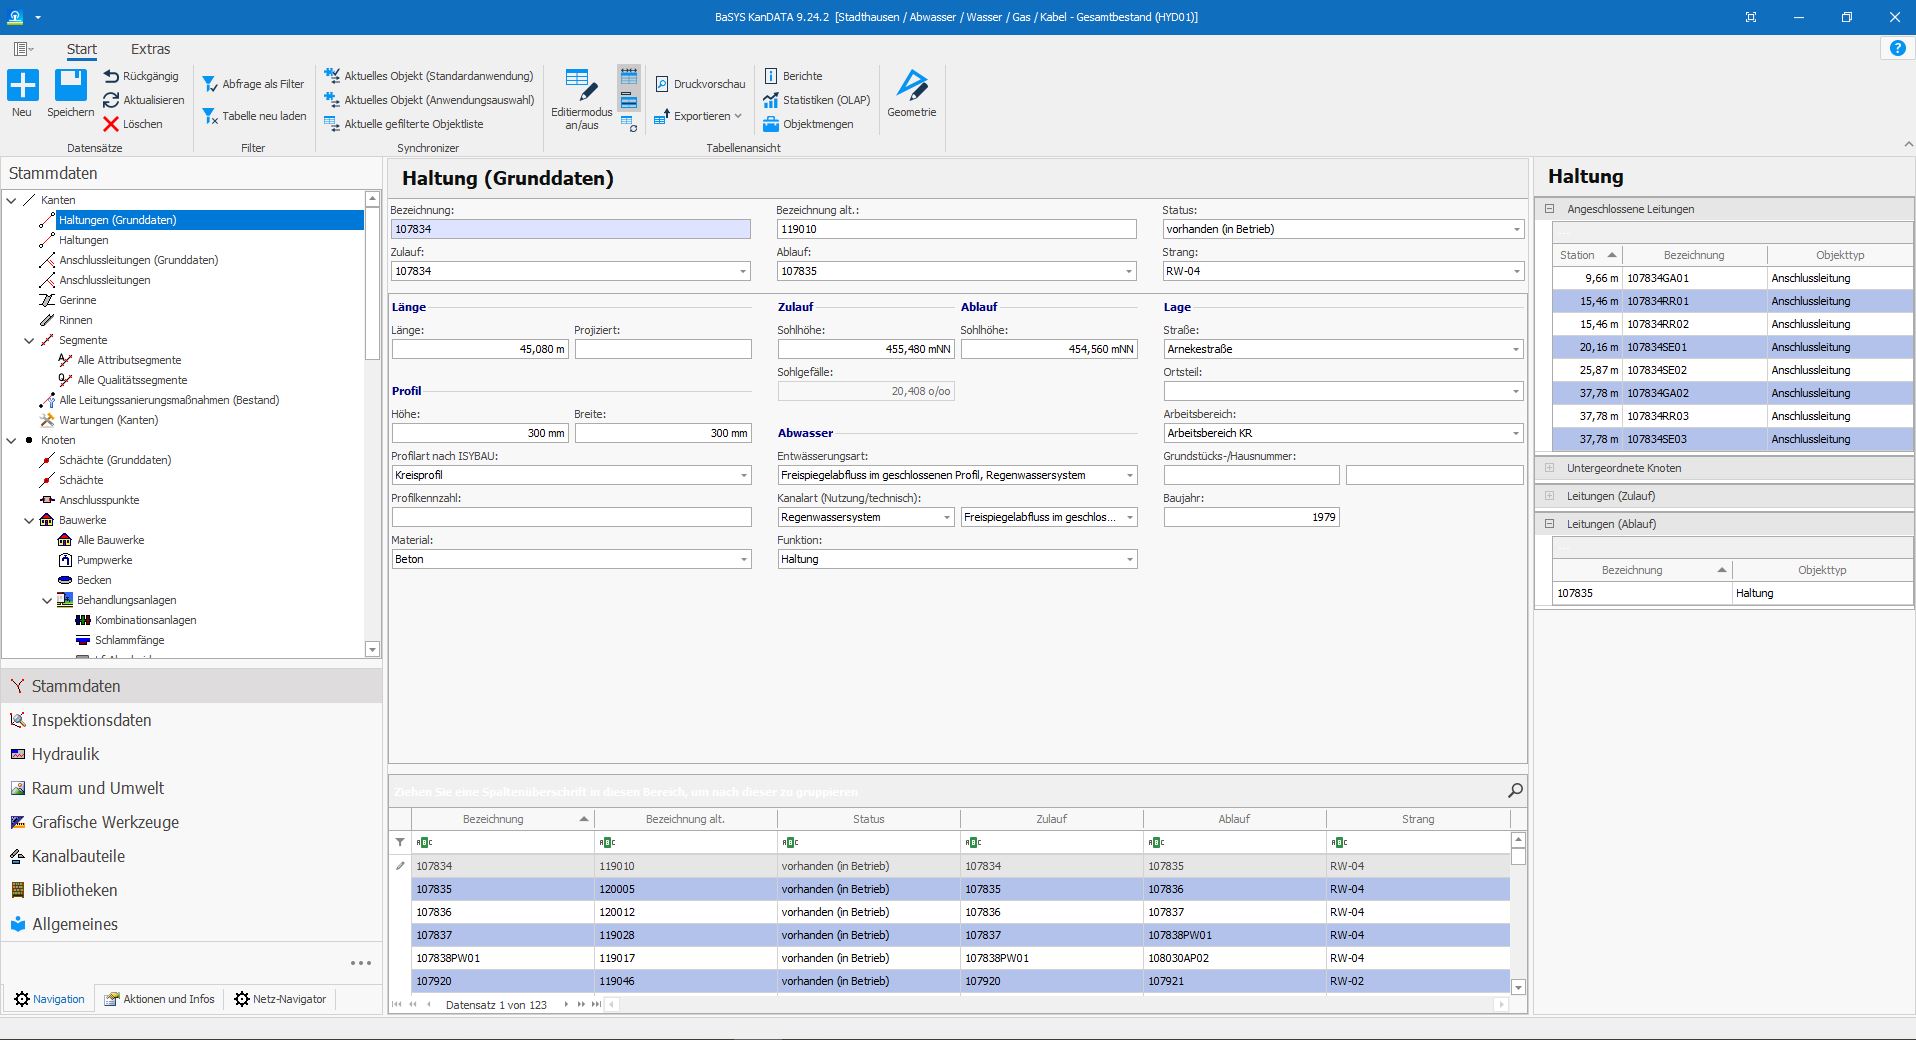1916x1040 pixels.
Task: Collapse the Segmente tree node
Action: (30, 340)
